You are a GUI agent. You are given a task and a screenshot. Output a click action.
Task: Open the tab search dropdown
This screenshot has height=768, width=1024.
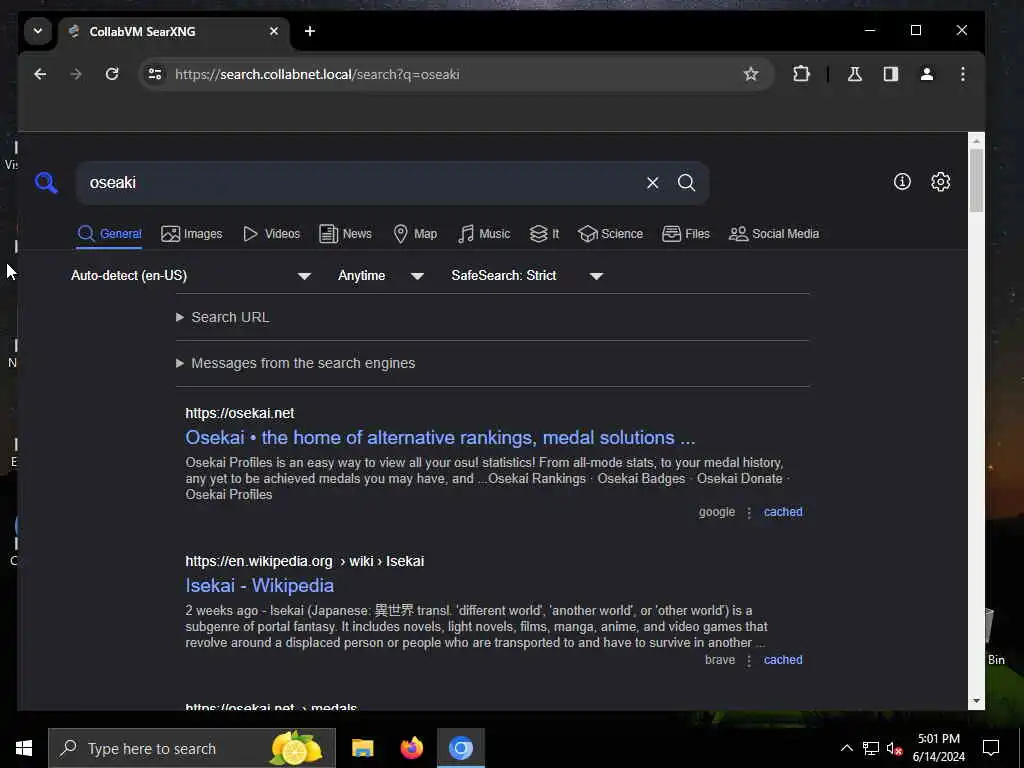coord(38,31)
